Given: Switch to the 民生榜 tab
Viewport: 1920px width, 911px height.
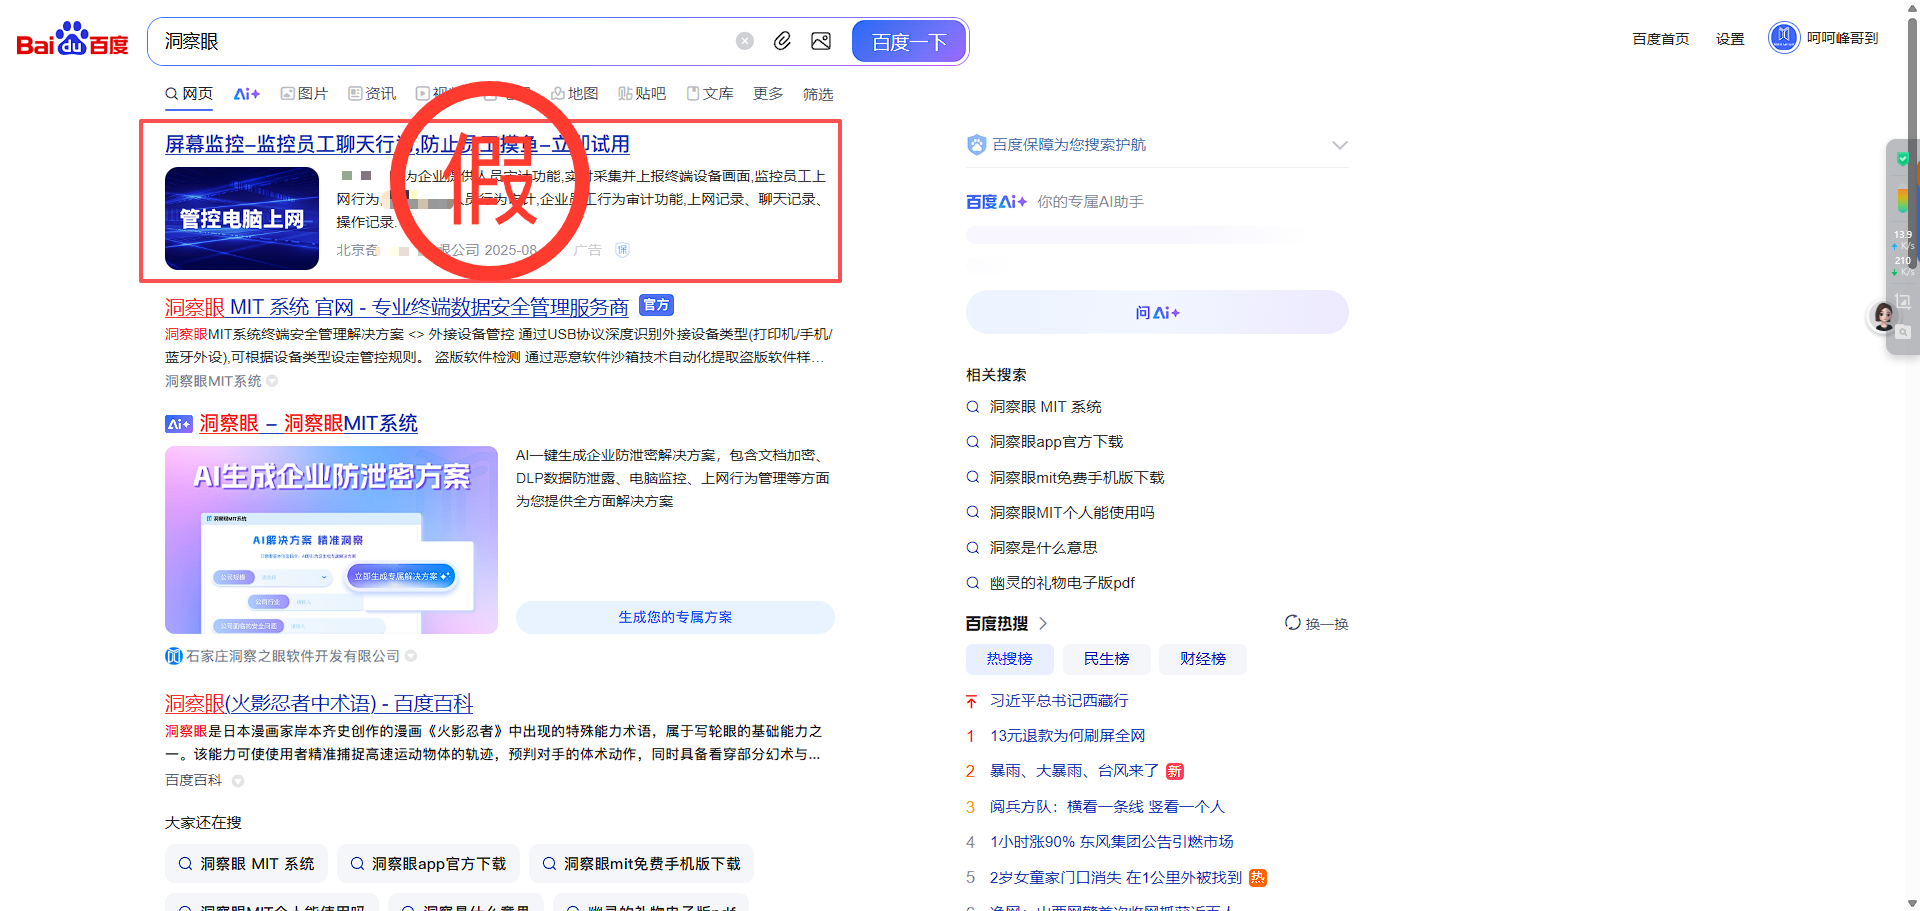Looking at the screenshot, I should coord(1106,659).
